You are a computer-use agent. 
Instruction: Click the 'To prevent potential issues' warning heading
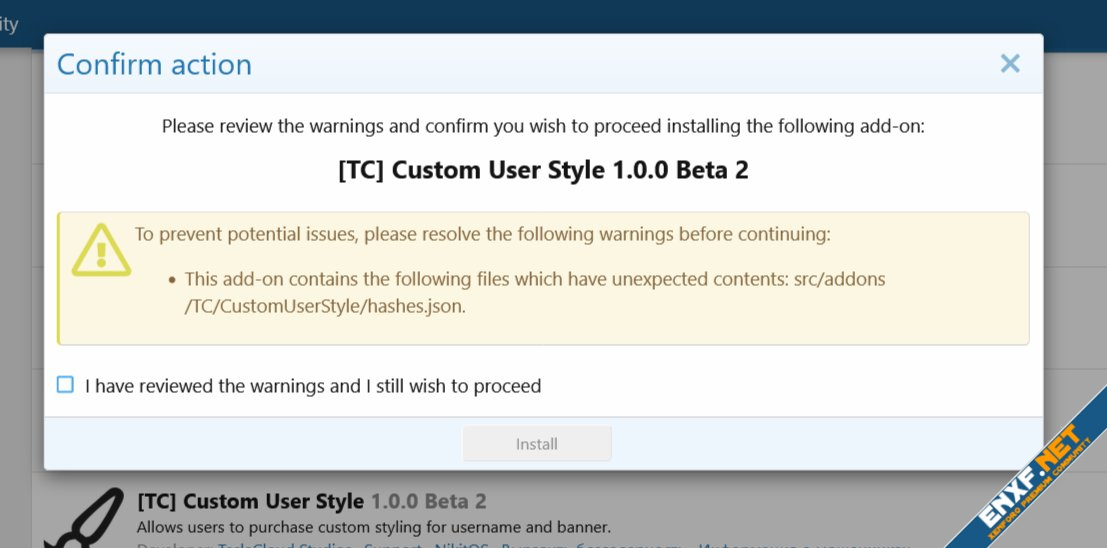pos(483,235)
